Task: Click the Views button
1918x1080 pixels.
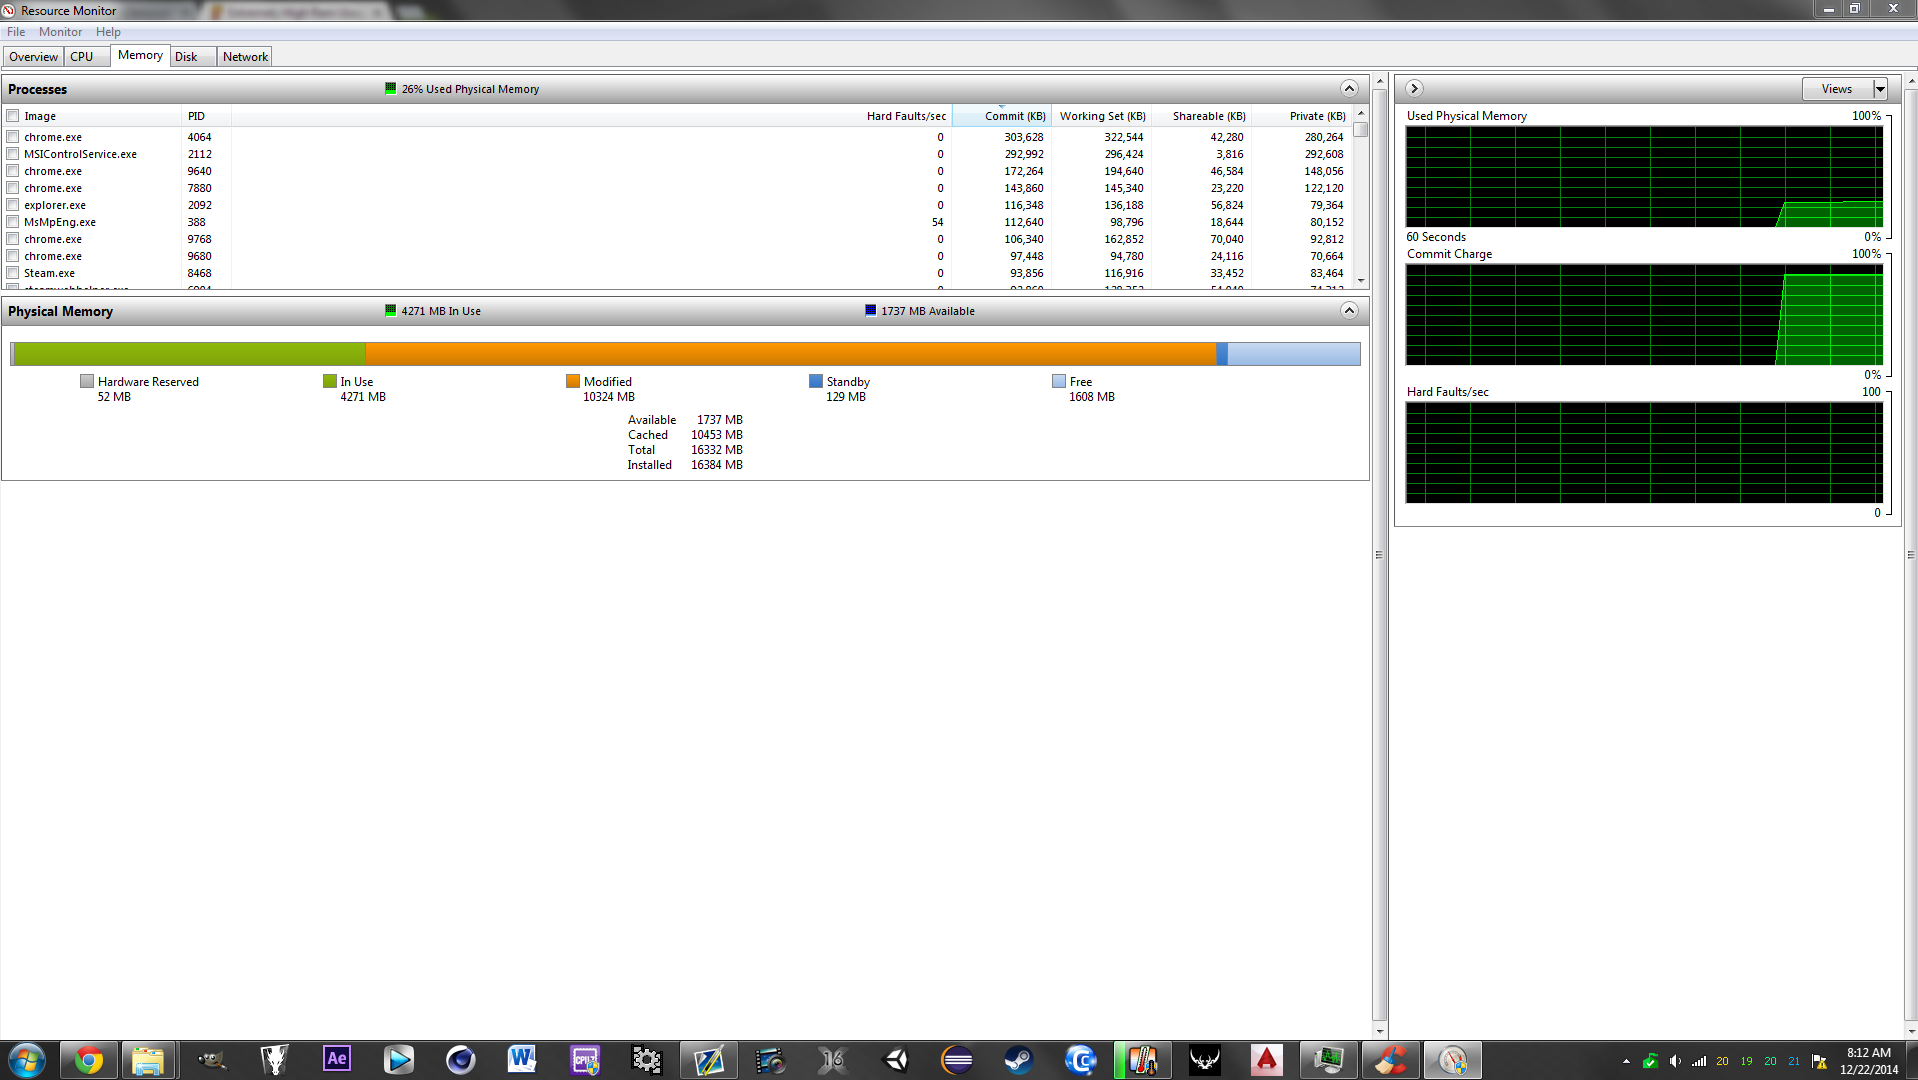Action: point(1837,89)
